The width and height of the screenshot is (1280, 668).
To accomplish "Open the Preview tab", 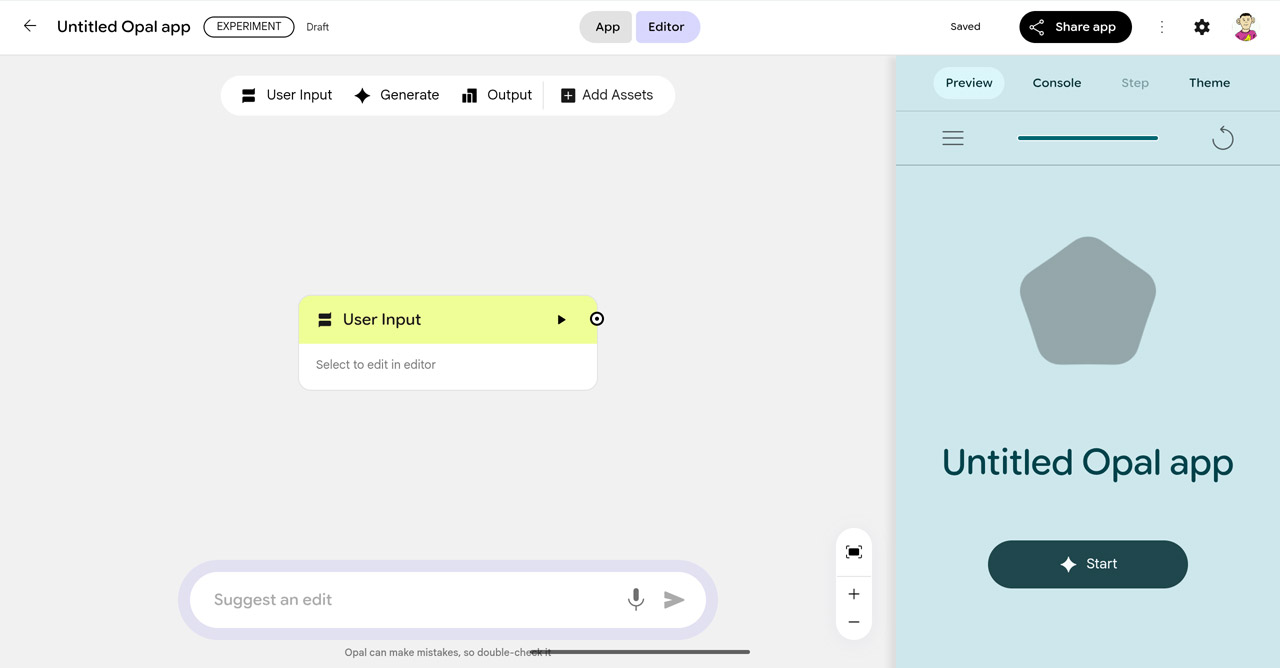I will pyautogui.click(x=969, y=83).
